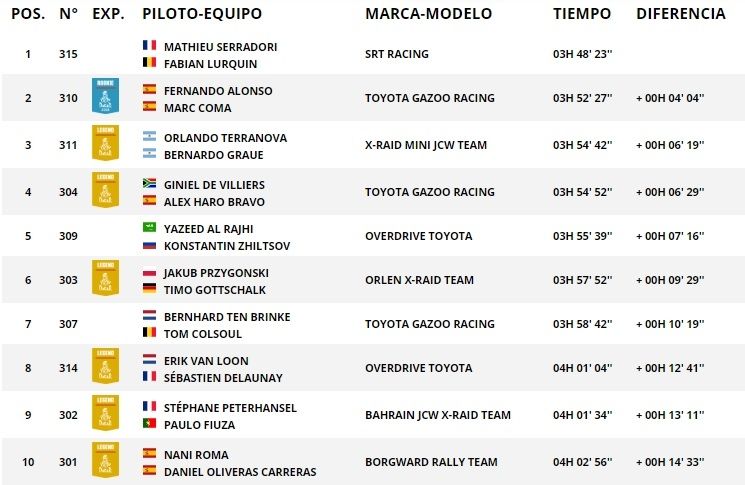
Task: Click the Argentine flag next to Orlando Terranova
Action: [150, 136]
